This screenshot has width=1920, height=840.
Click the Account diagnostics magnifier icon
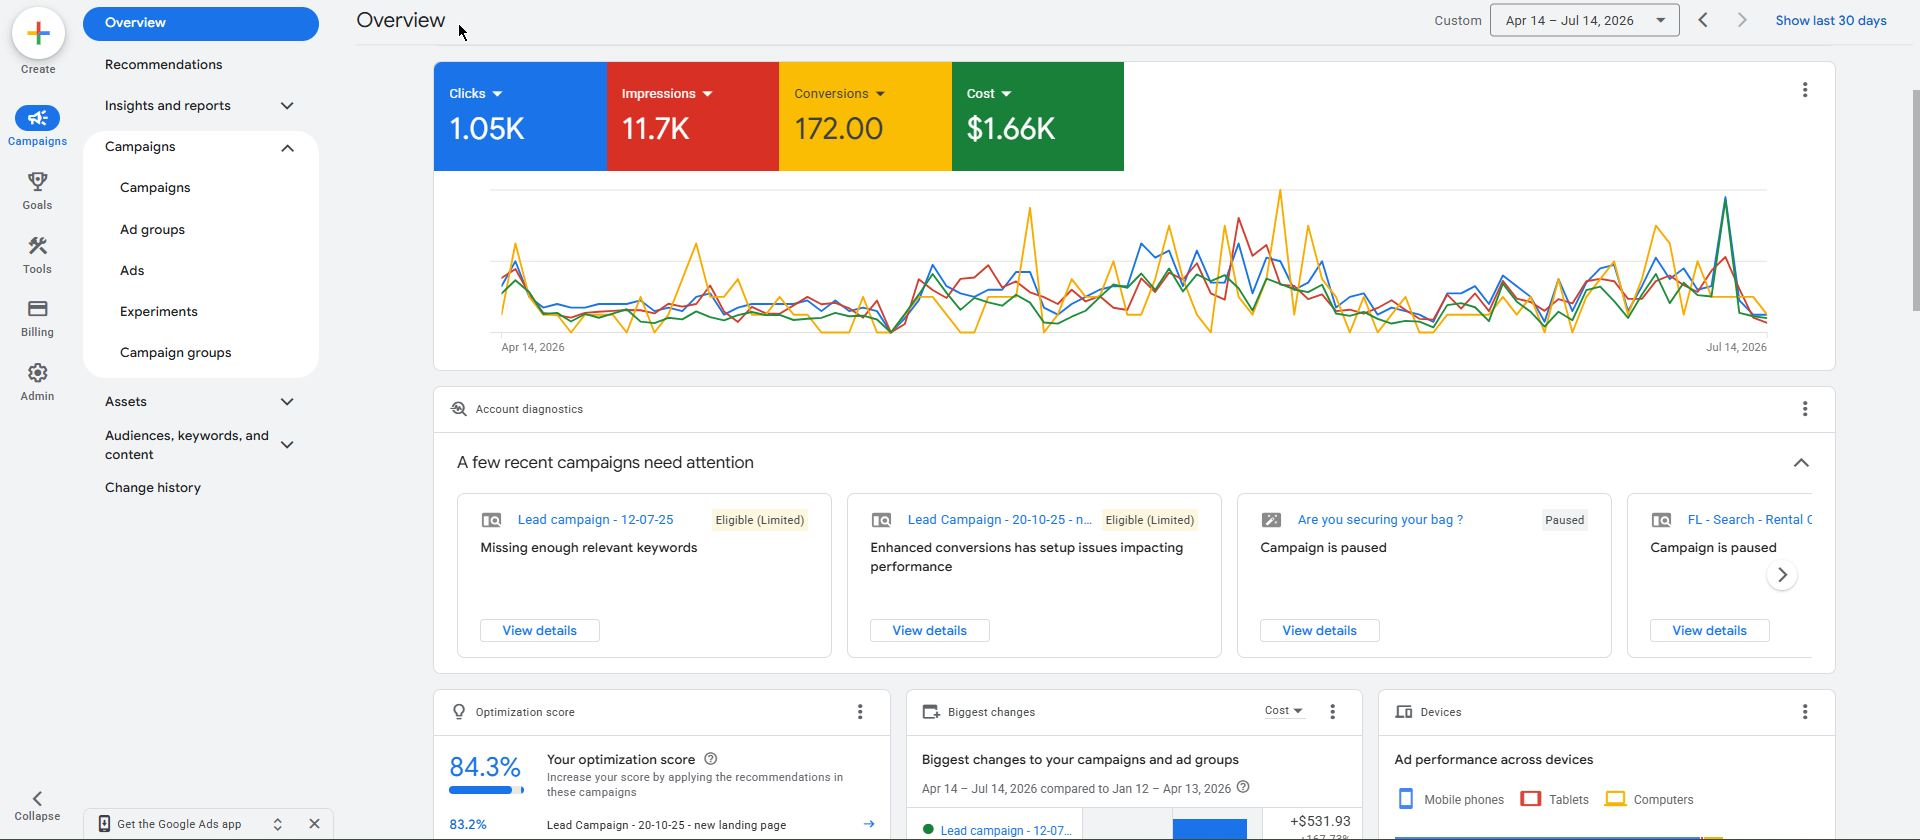[458, 409]
